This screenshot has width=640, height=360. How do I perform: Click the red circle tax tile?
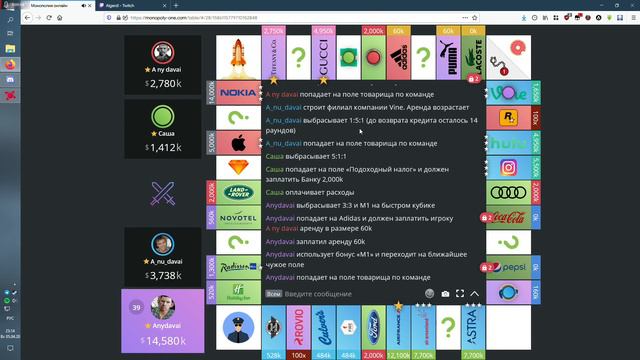(x=373, y=57)
